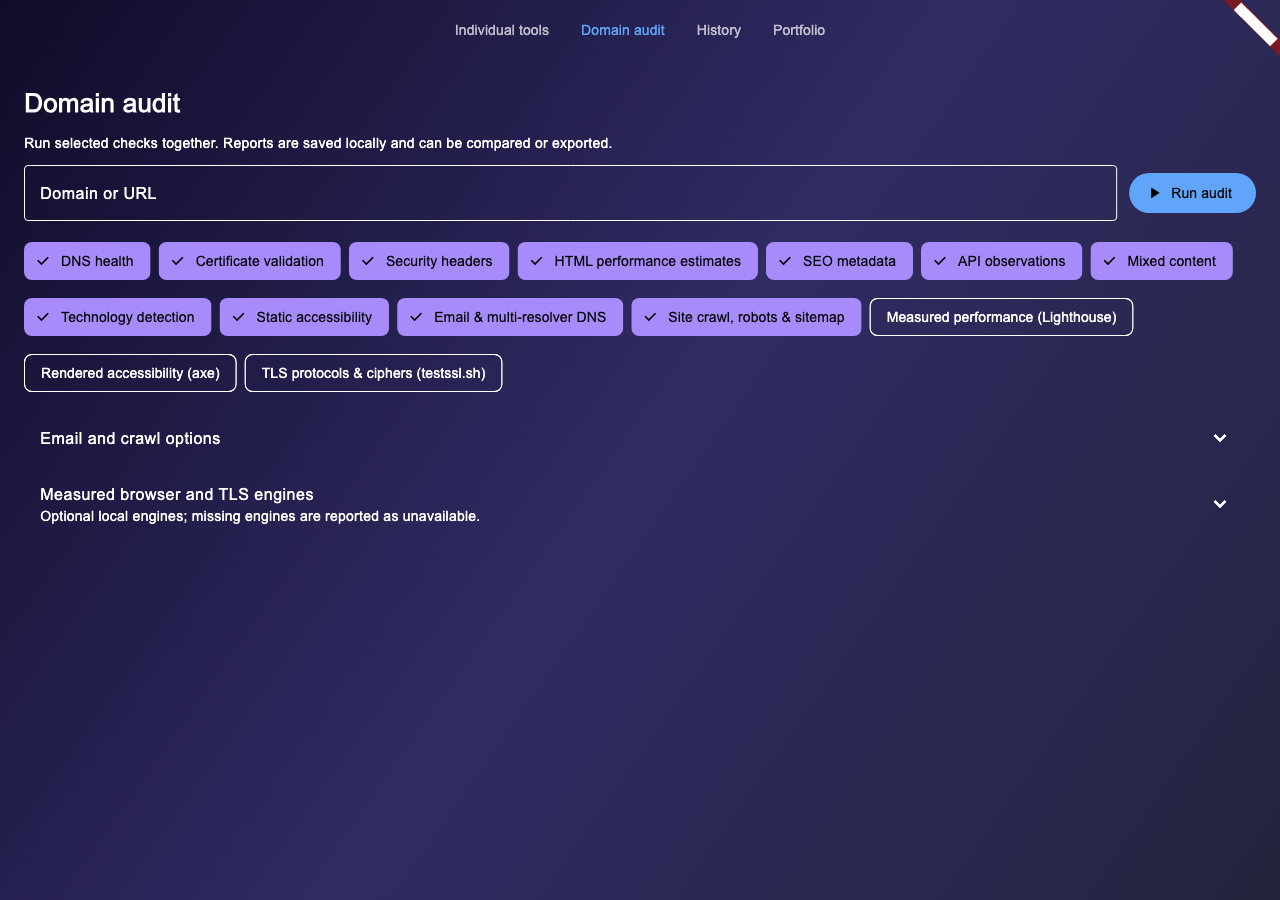This screenshot has height=900, width=1280.
Task: Go to the Portfolio tab
Action: (799, 30)
